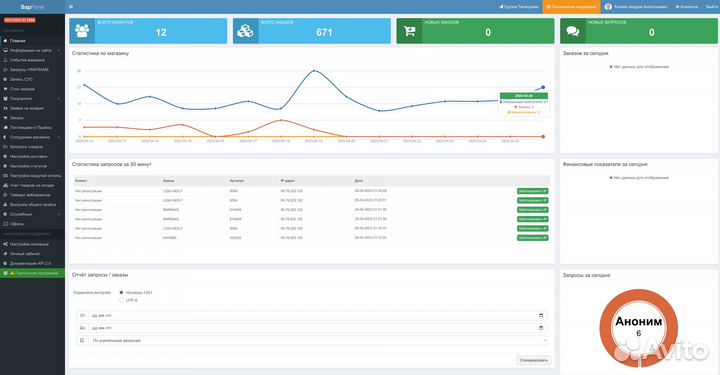
Task: Open the По уникальным запросам dropdown
Action: tap(317, 341)
